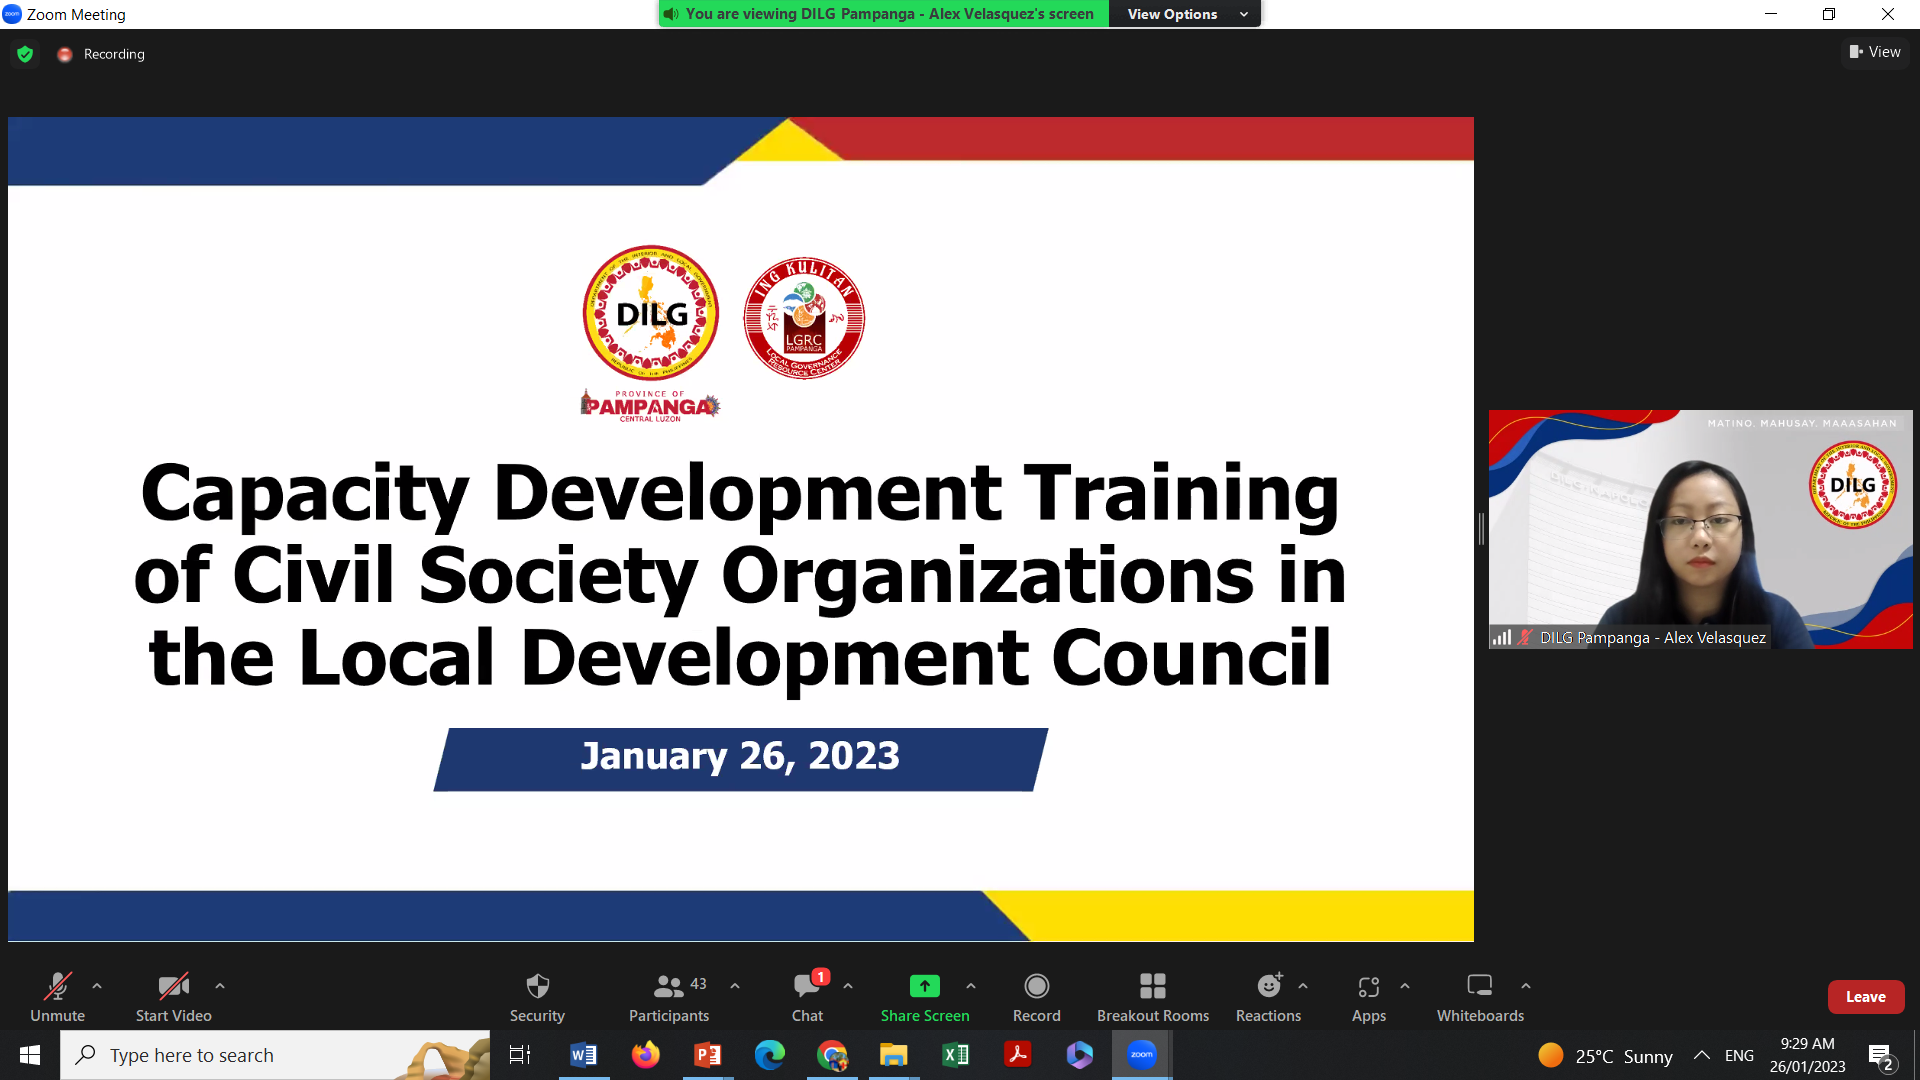Open Adobe Acrobat from the taskbar
The image size is (1920, 1080).
click(1017, 1055)
